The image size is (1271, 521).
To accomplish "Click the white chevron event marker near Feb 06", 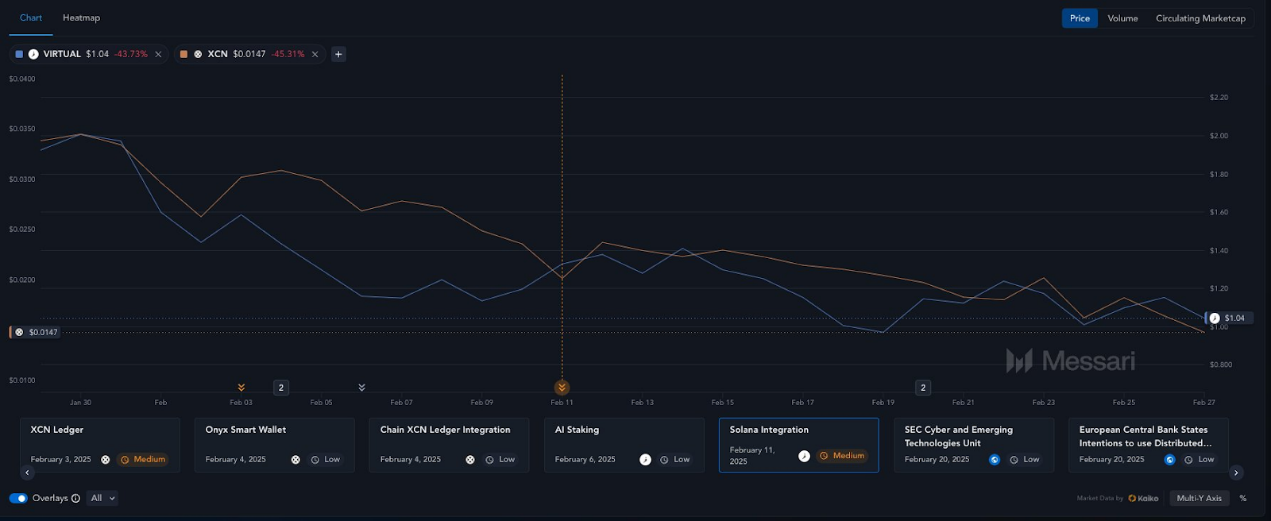I will click(x=362, y=387).
